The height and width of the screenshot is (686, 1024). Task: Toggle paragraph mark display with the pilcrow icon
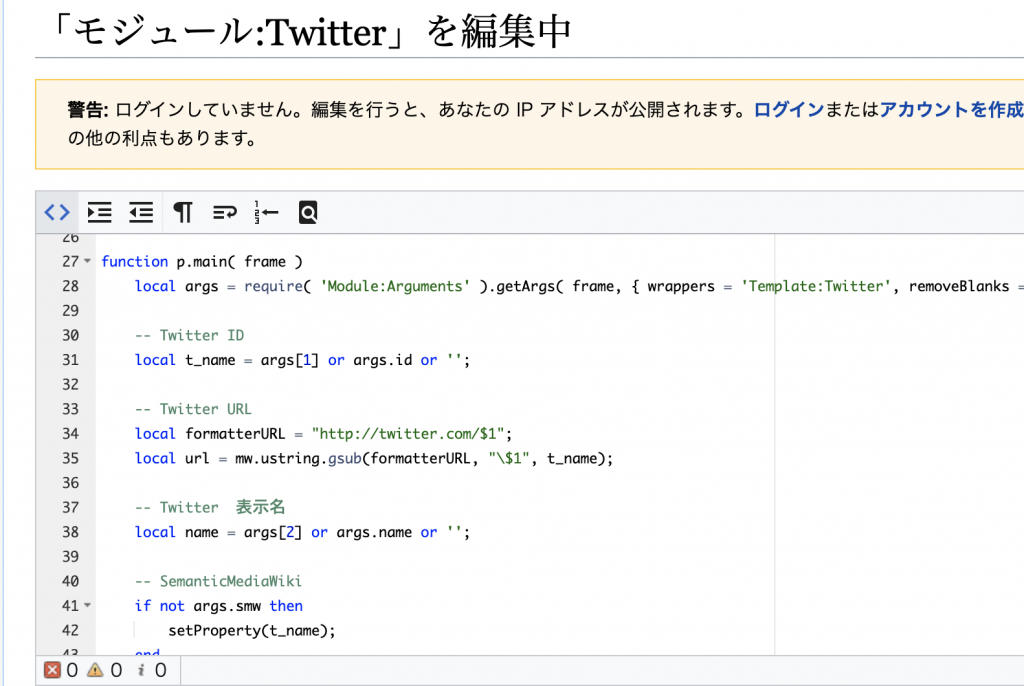coord(182,212)
